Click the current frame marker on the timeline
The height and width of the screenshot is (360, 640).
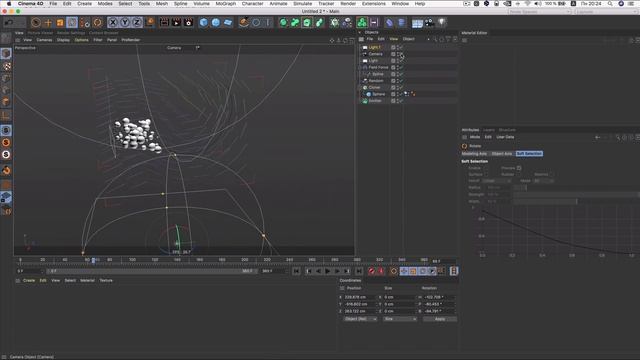coord(93,260)
